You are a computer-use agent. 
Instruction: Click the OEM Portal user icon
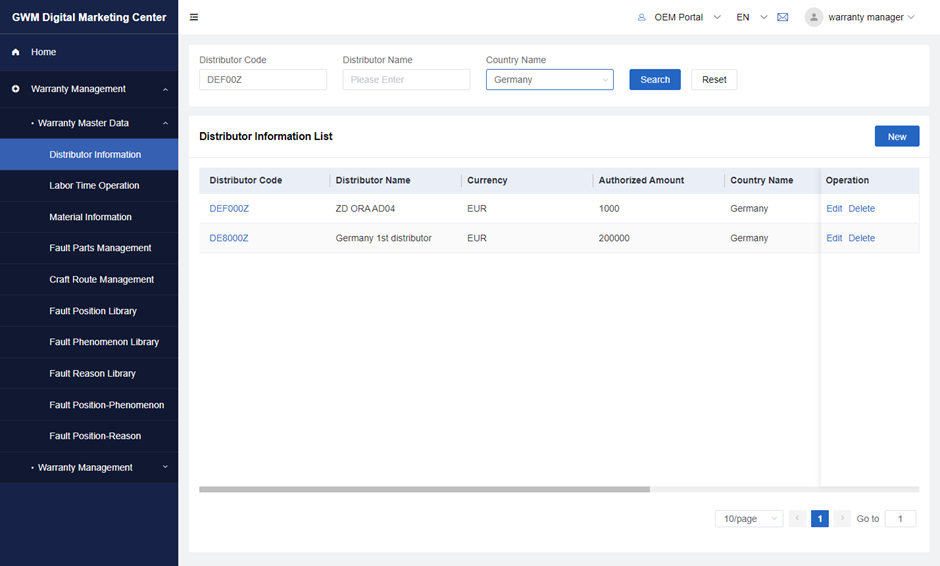click(641, 17)
